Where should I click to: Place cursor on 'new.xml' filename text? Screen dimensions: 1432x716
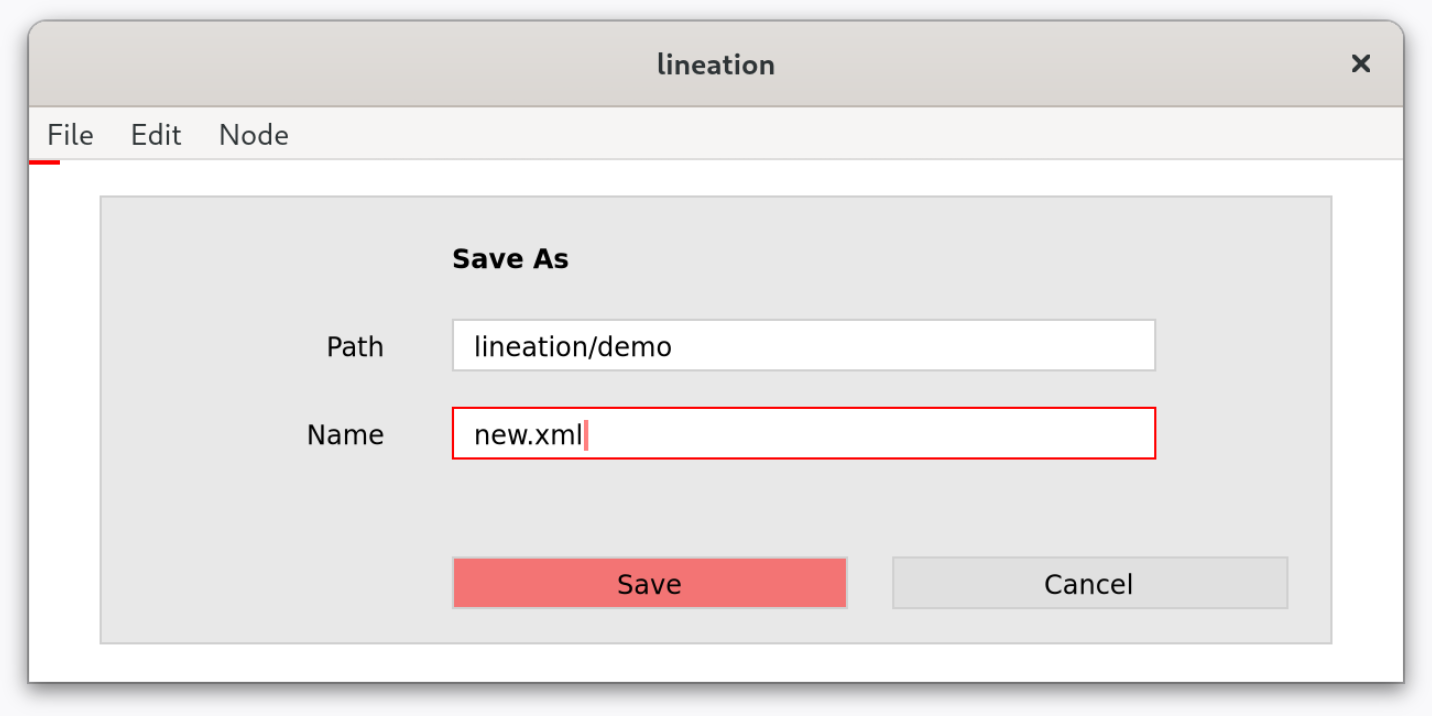point(528,435)
